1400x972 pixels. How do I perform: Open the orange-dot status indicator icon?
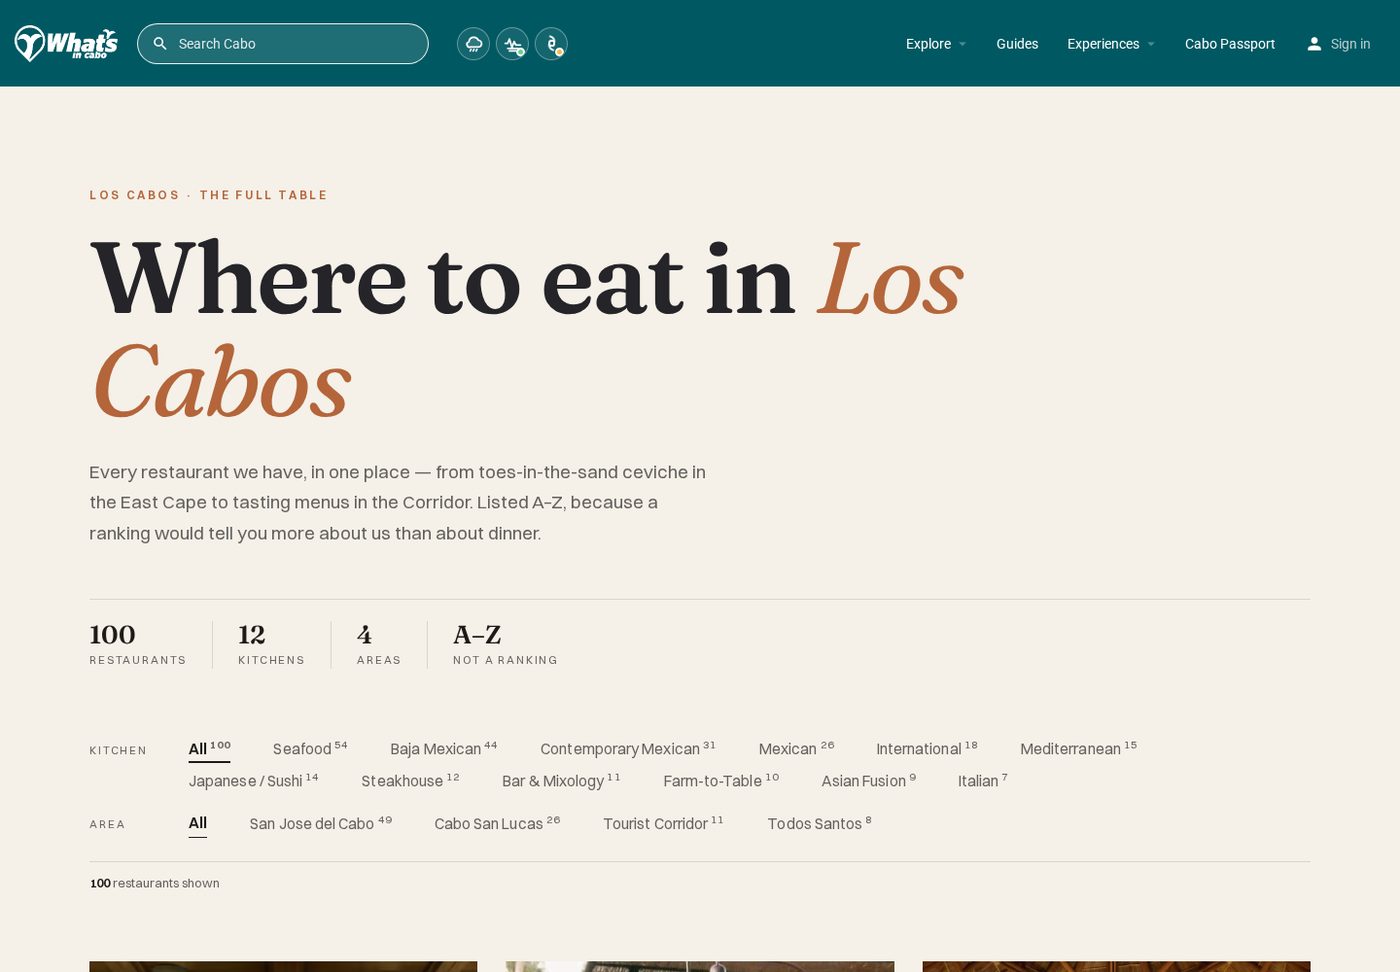[551, 44]
